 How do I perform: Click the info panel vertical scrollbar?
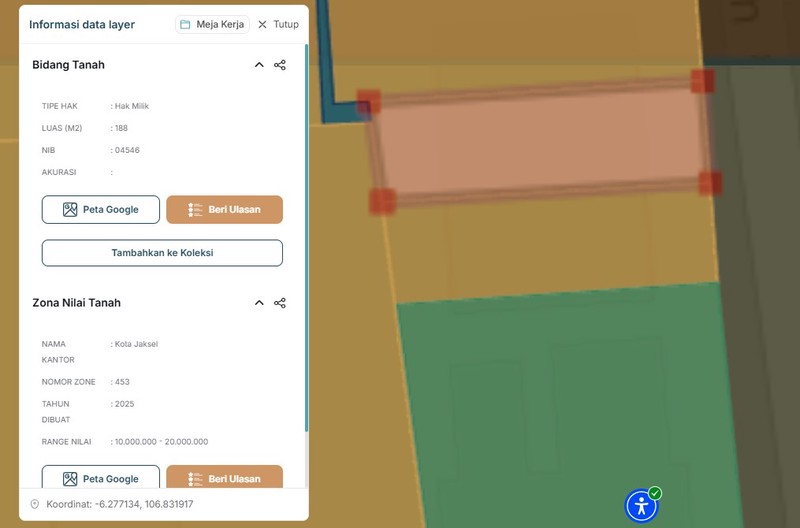coord(306,250)
